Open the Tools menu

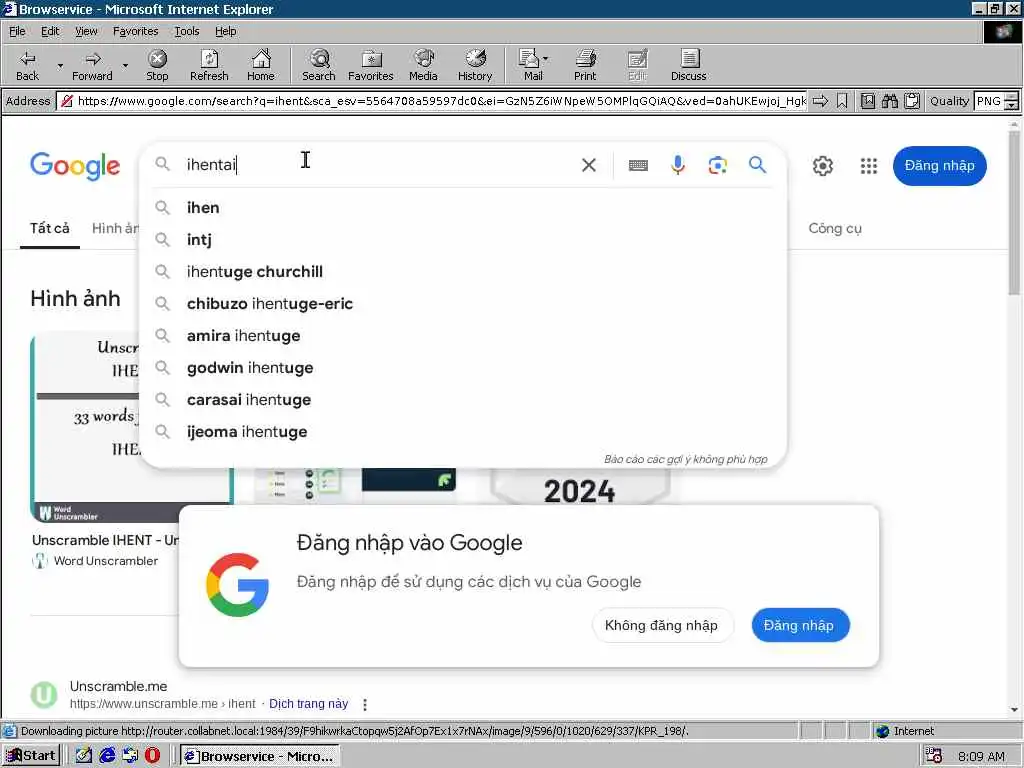pos(186,31)
